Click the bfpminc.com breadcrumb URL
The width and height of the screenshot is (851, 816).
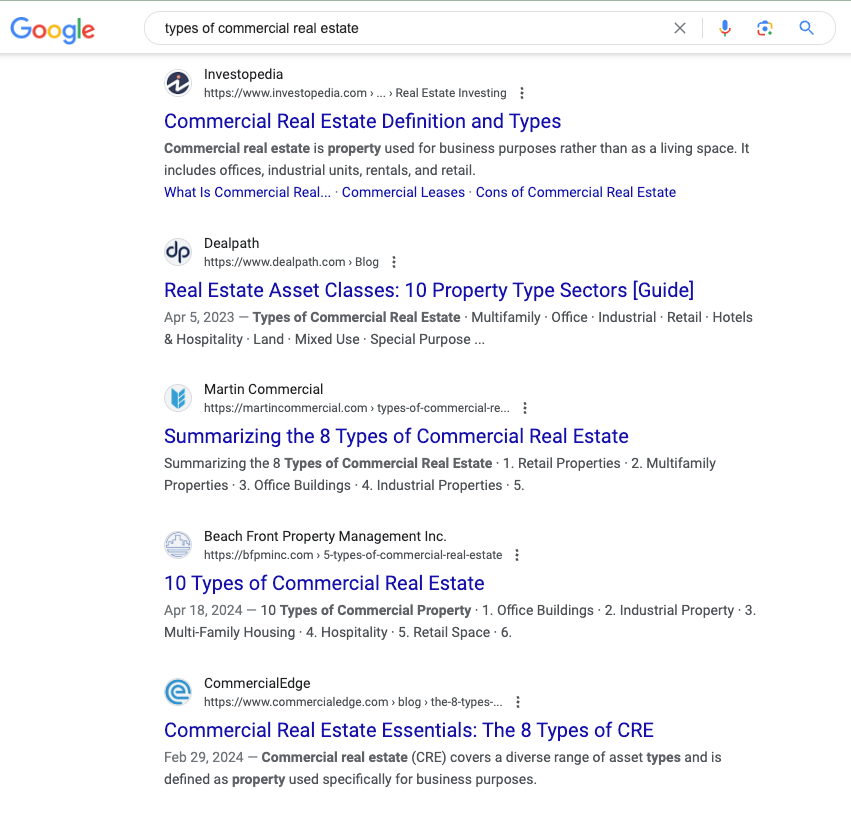(x=353, y=555)
